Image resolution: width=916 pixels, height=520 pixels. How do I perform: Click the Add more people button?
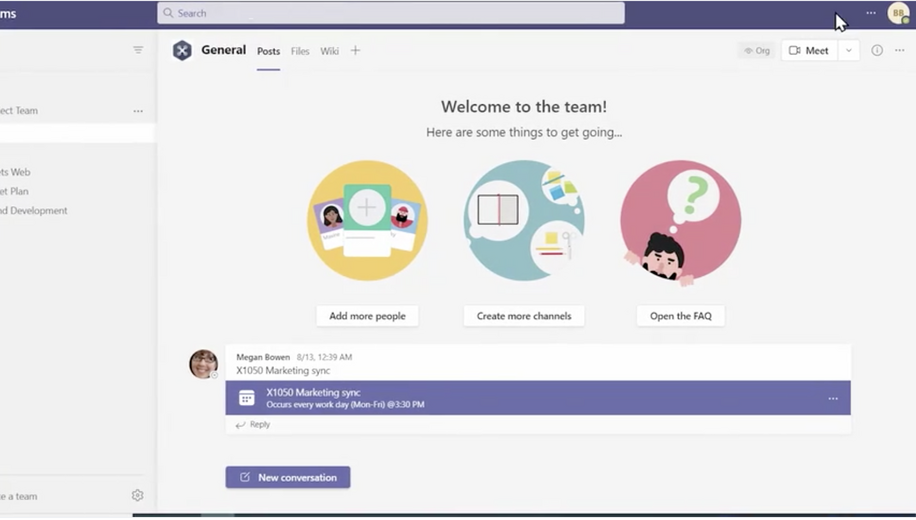point(367,316)
